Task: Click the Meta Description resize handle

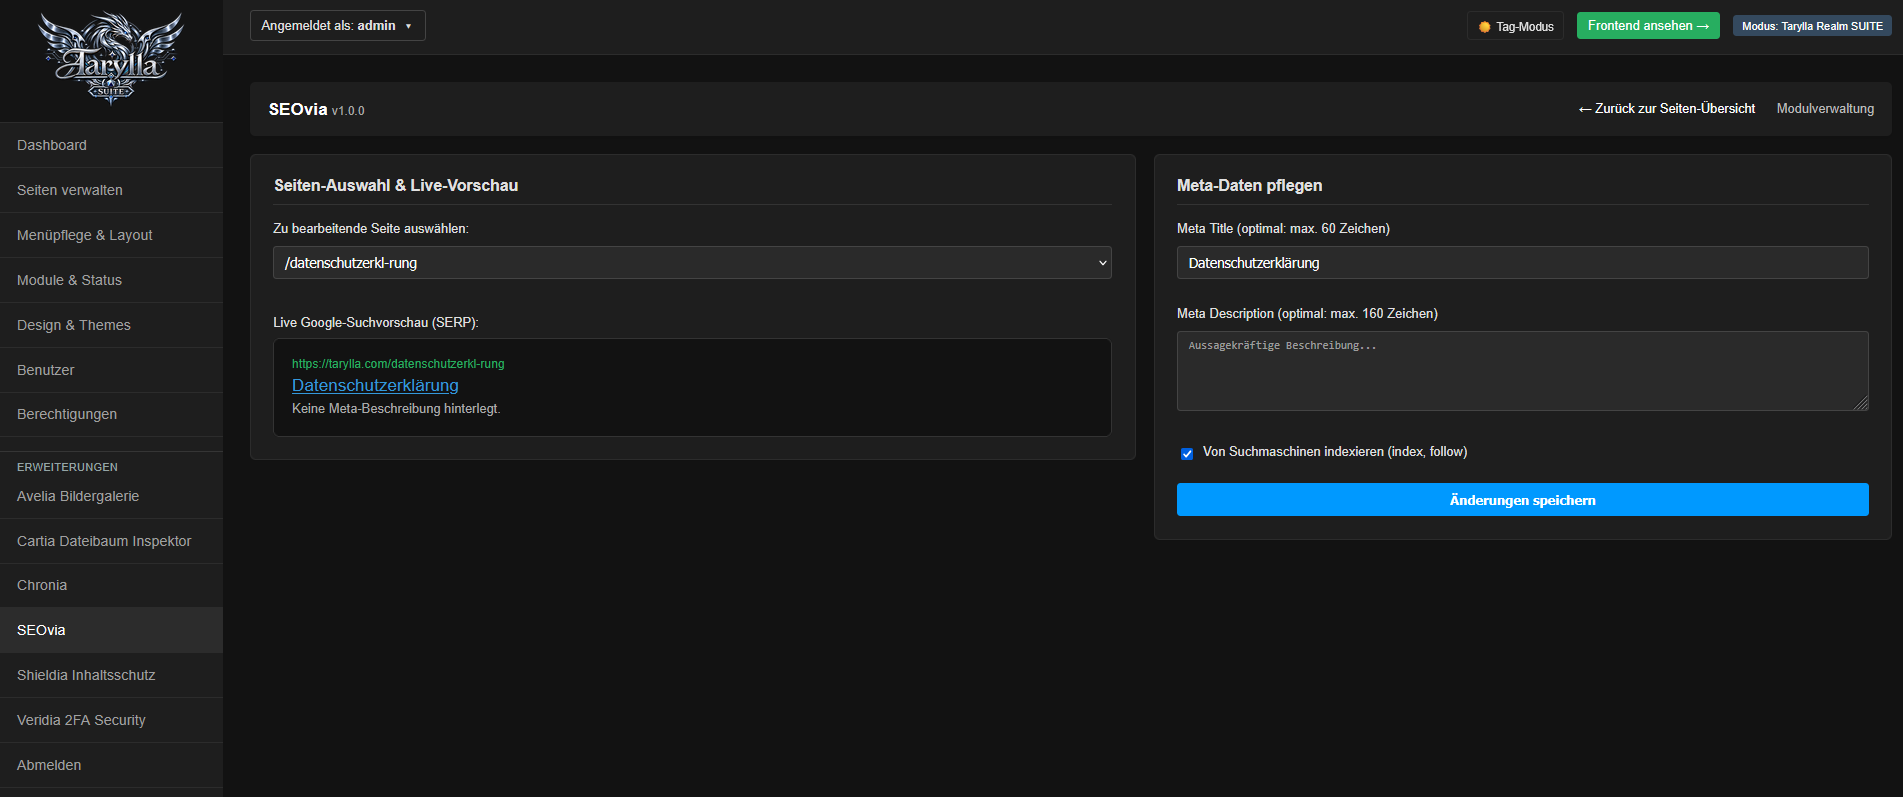Action: coord(1861,403)
